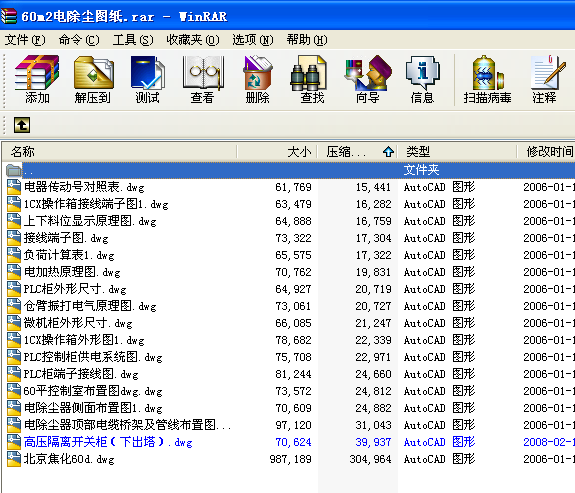Viewport: 575px width, 493px height.
Task: Sort by 压缩 packed size column header
Action: point(357,151)
